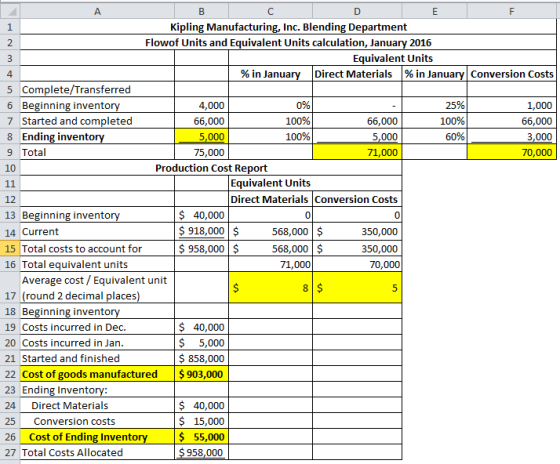The image size is (560, 464).
Task: Select row 15 header
Action: [x=10, y=248]
